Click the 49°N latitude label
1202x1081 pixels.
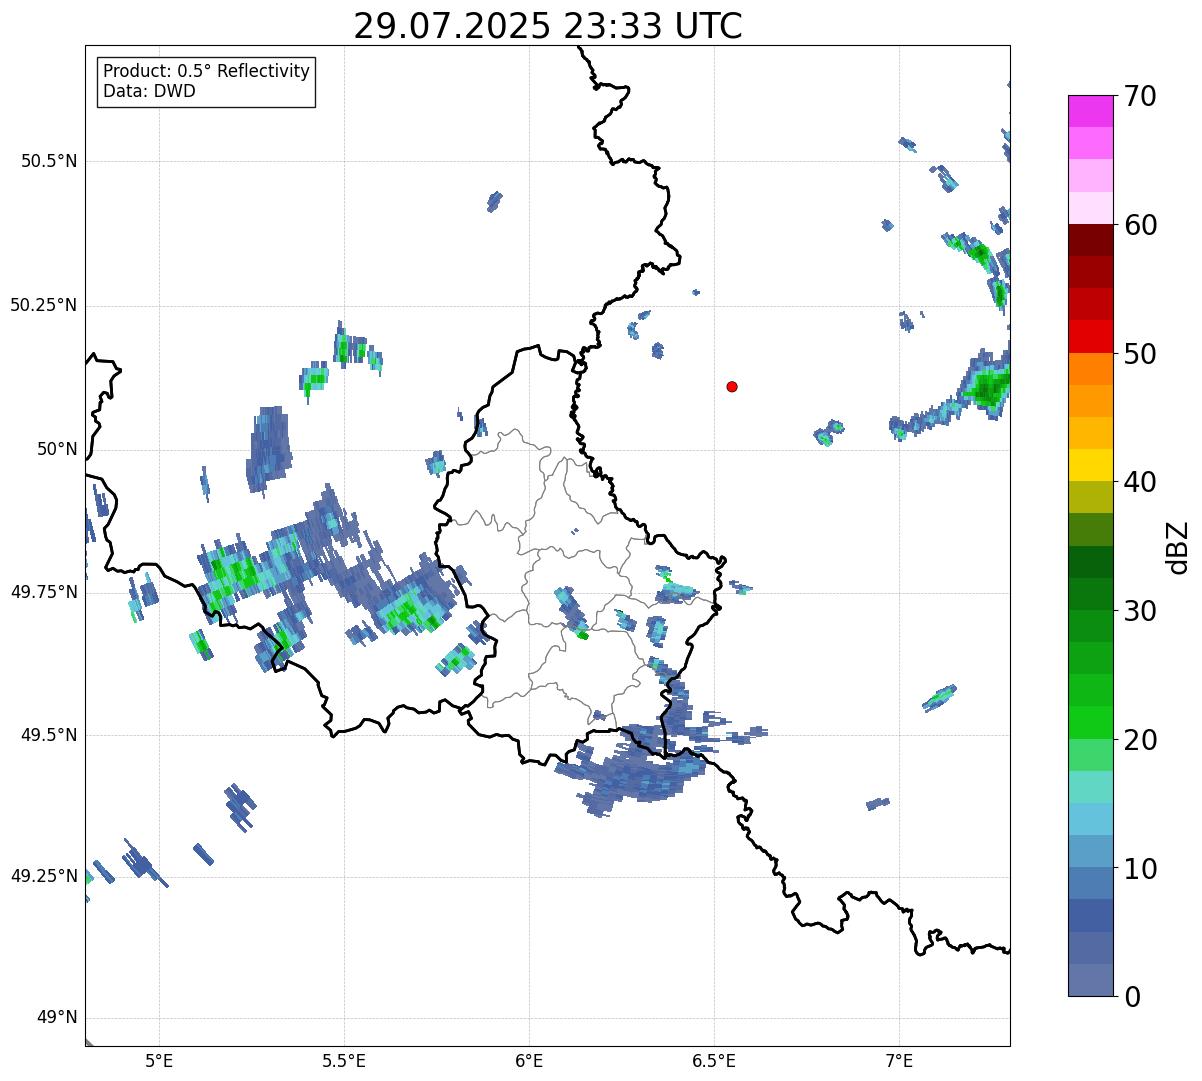point(57,1018)
